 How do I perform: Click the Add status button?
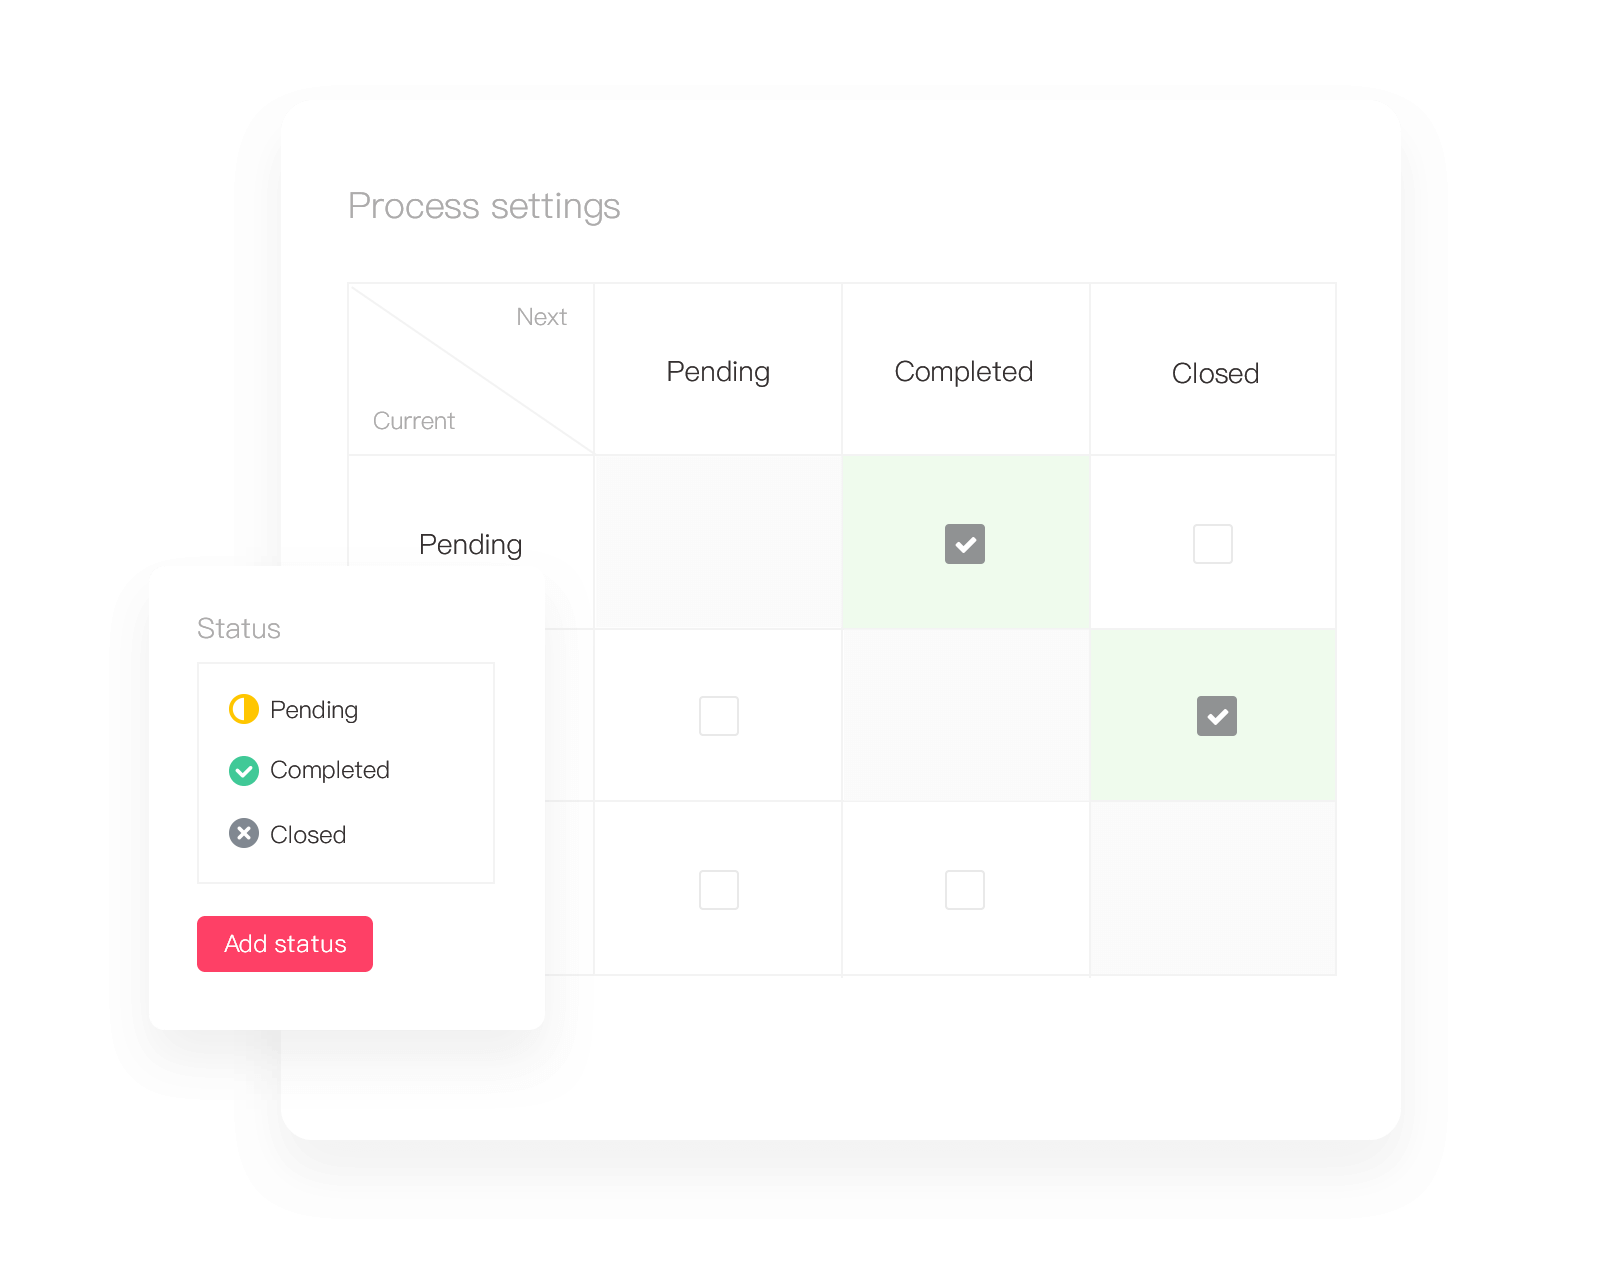click(285, 944)
